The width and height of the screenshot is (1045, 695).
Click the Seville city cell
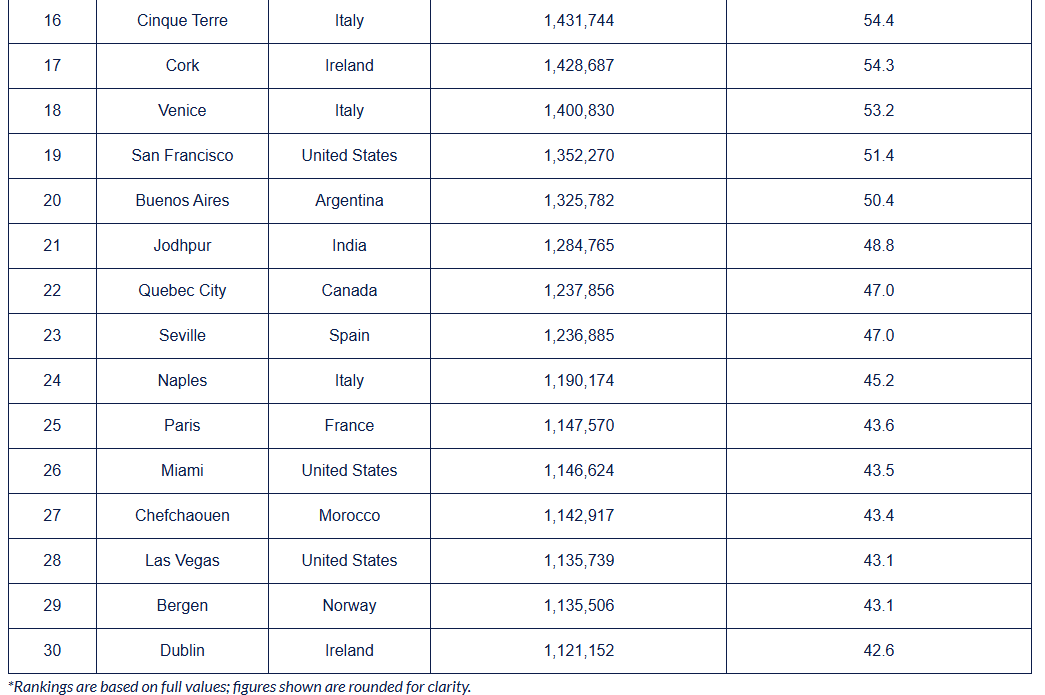182,335
